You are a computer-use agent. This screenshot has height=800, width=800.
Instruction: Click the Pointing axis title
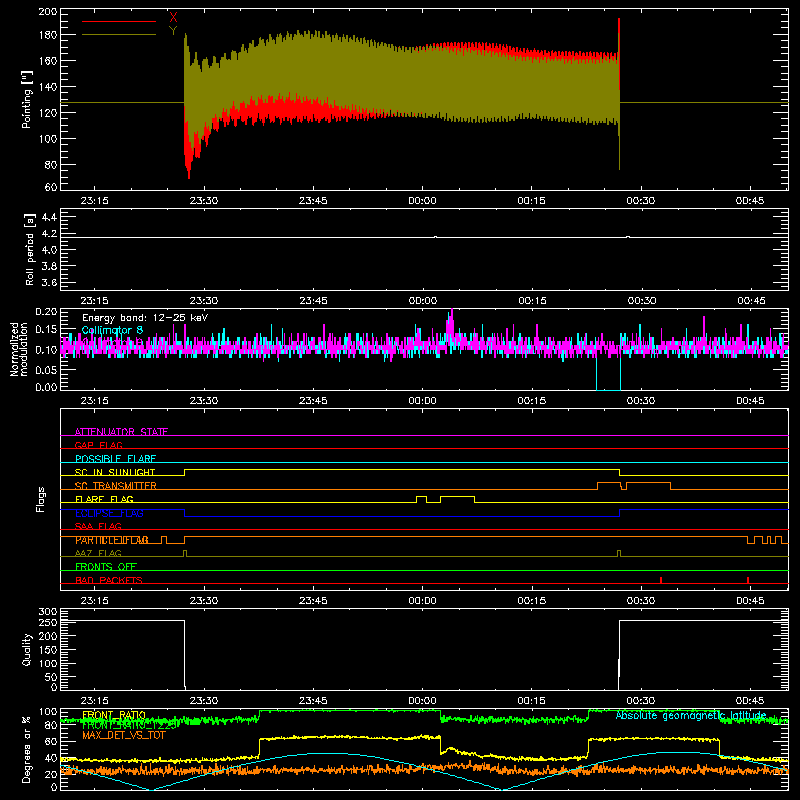(27, 99)
